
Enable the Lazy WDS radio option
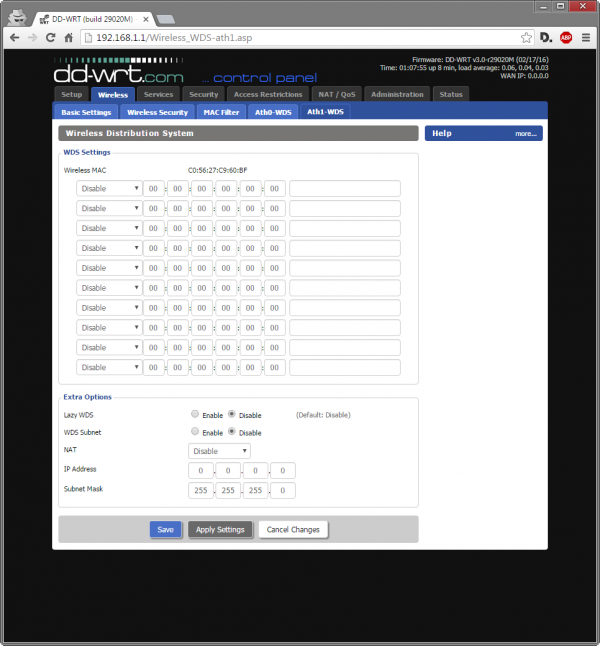click(x=195, y=414)
